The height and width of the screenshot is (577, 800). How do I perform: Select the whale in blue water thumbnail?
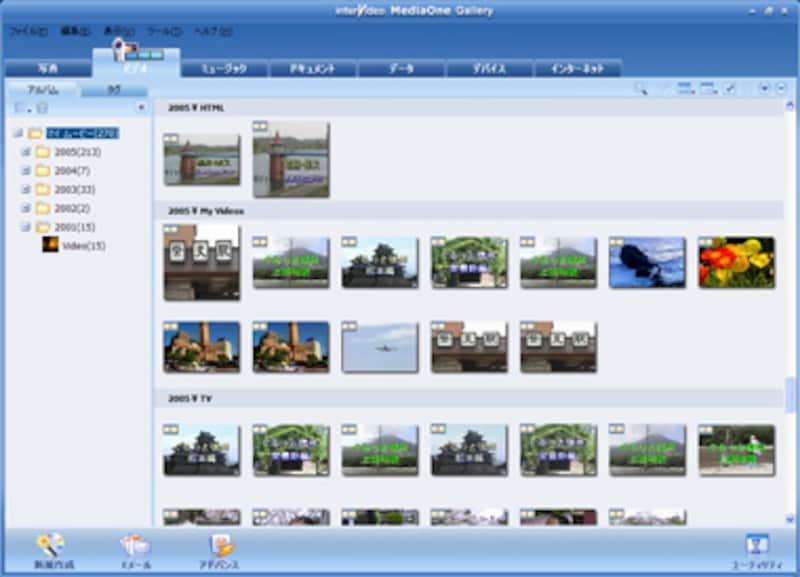pos(647,262)
